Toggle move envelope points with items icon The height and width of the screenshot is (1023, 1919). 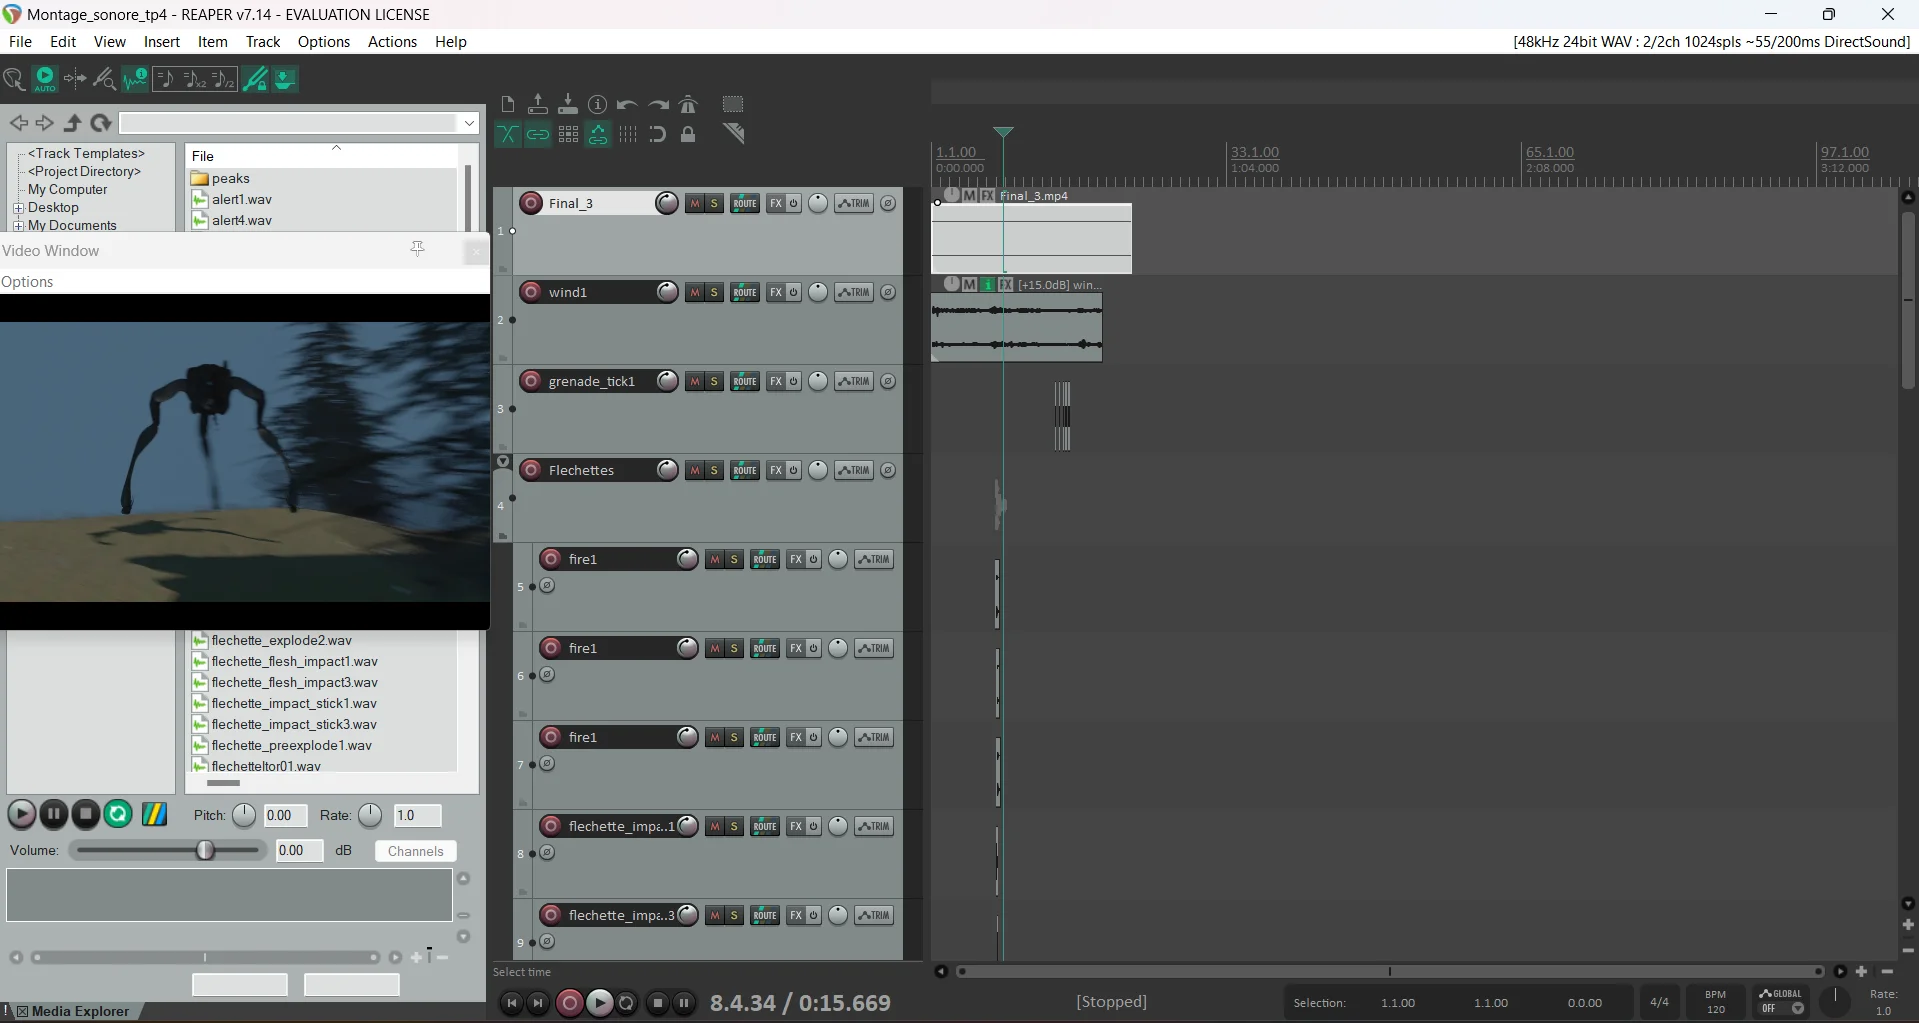coord(598,134)
